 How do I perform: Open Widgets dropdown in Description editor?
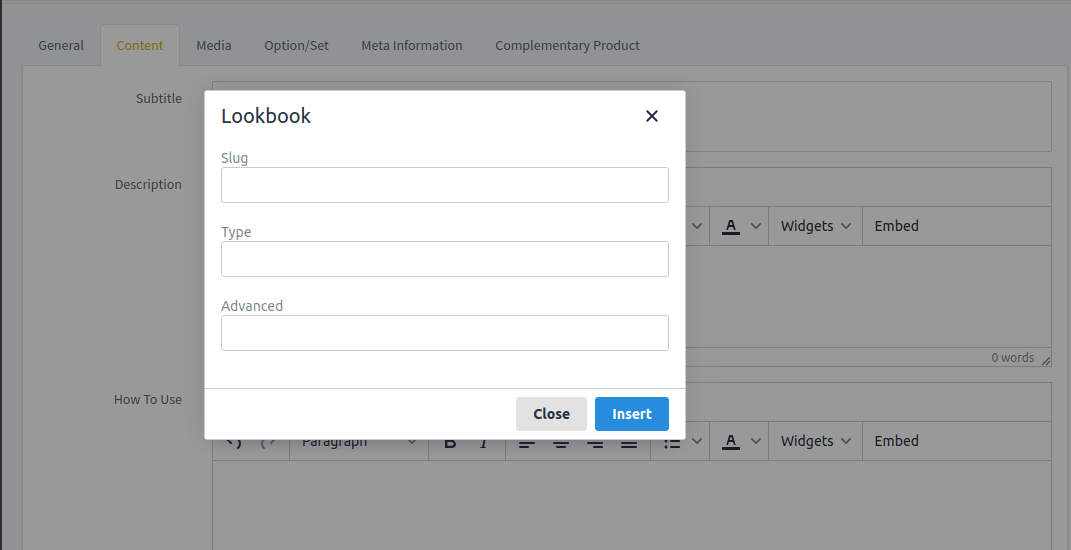point(815,226)
